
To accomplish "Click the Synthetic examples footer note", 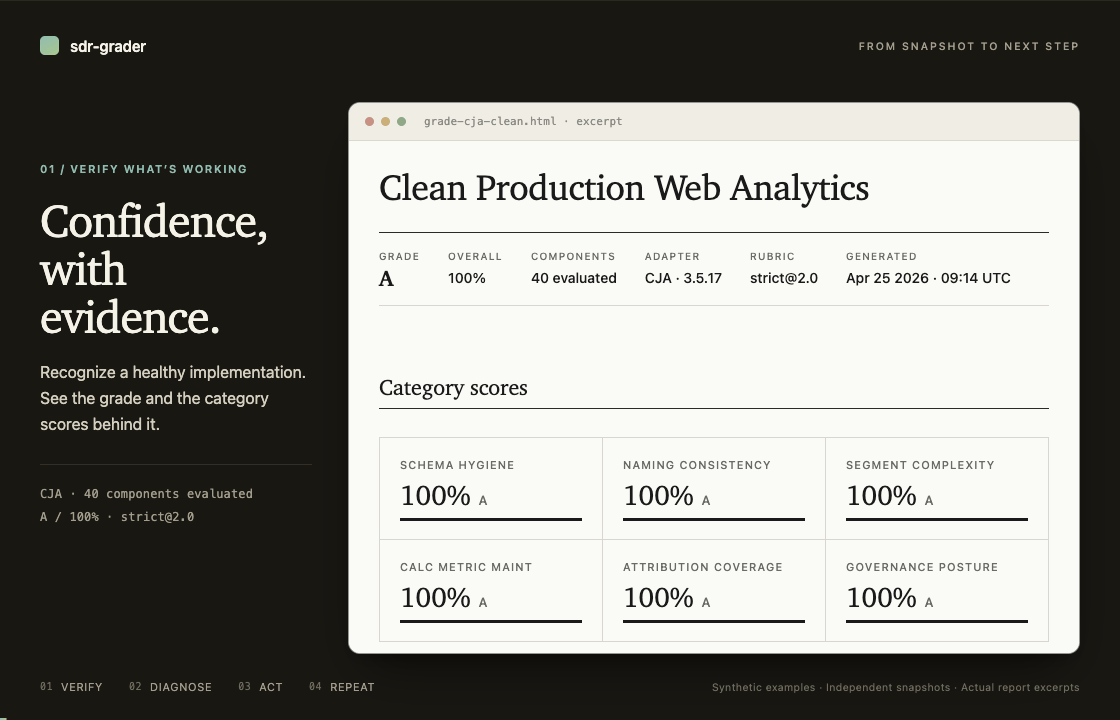I will point(895,687).
